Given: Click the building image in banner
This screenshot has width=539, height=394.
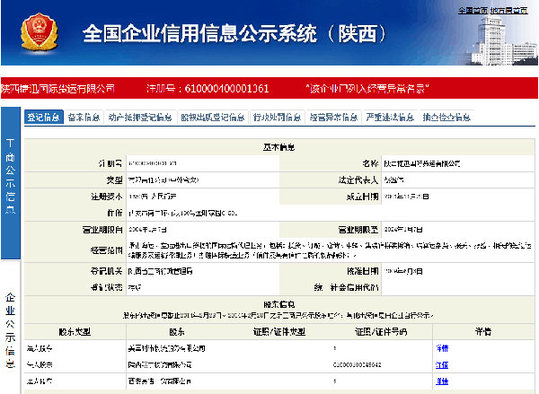Looking at the screenshot, I should pyautogui.click(x=503, y=41).
